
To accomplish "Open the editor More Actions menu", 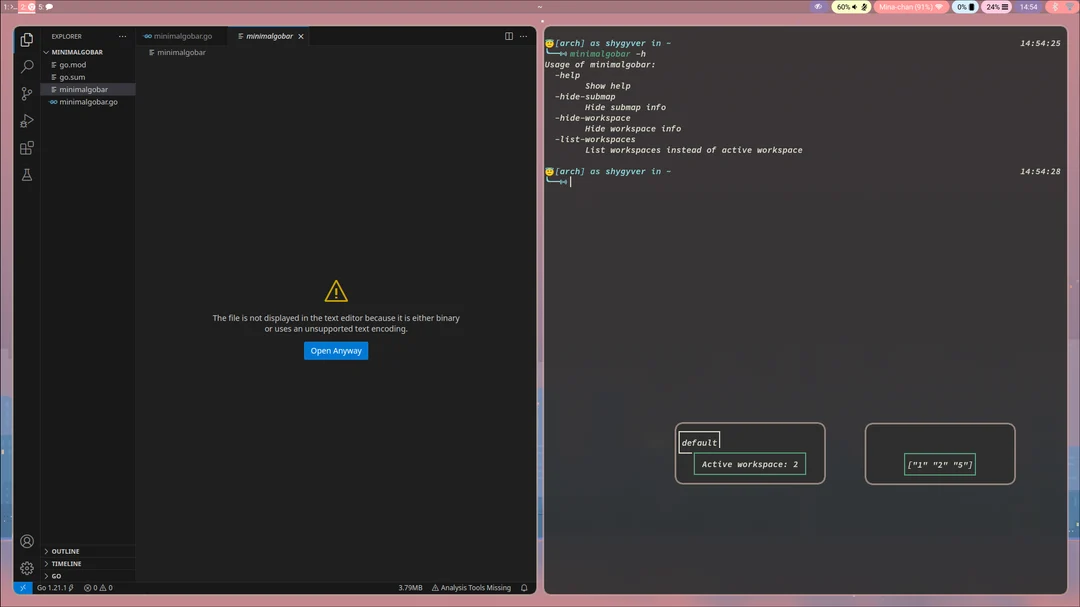I will click(523, 36).
